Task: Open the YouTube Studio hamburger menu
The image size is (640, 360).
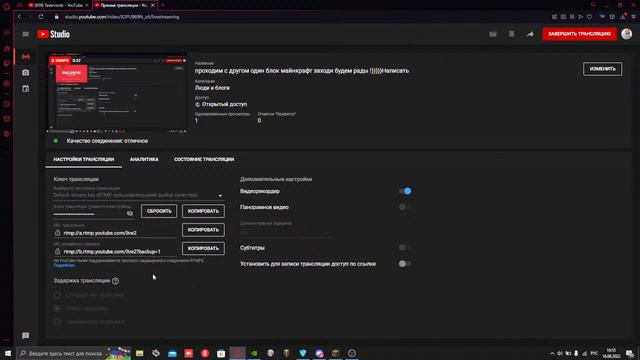Action: tap(25, 34)
